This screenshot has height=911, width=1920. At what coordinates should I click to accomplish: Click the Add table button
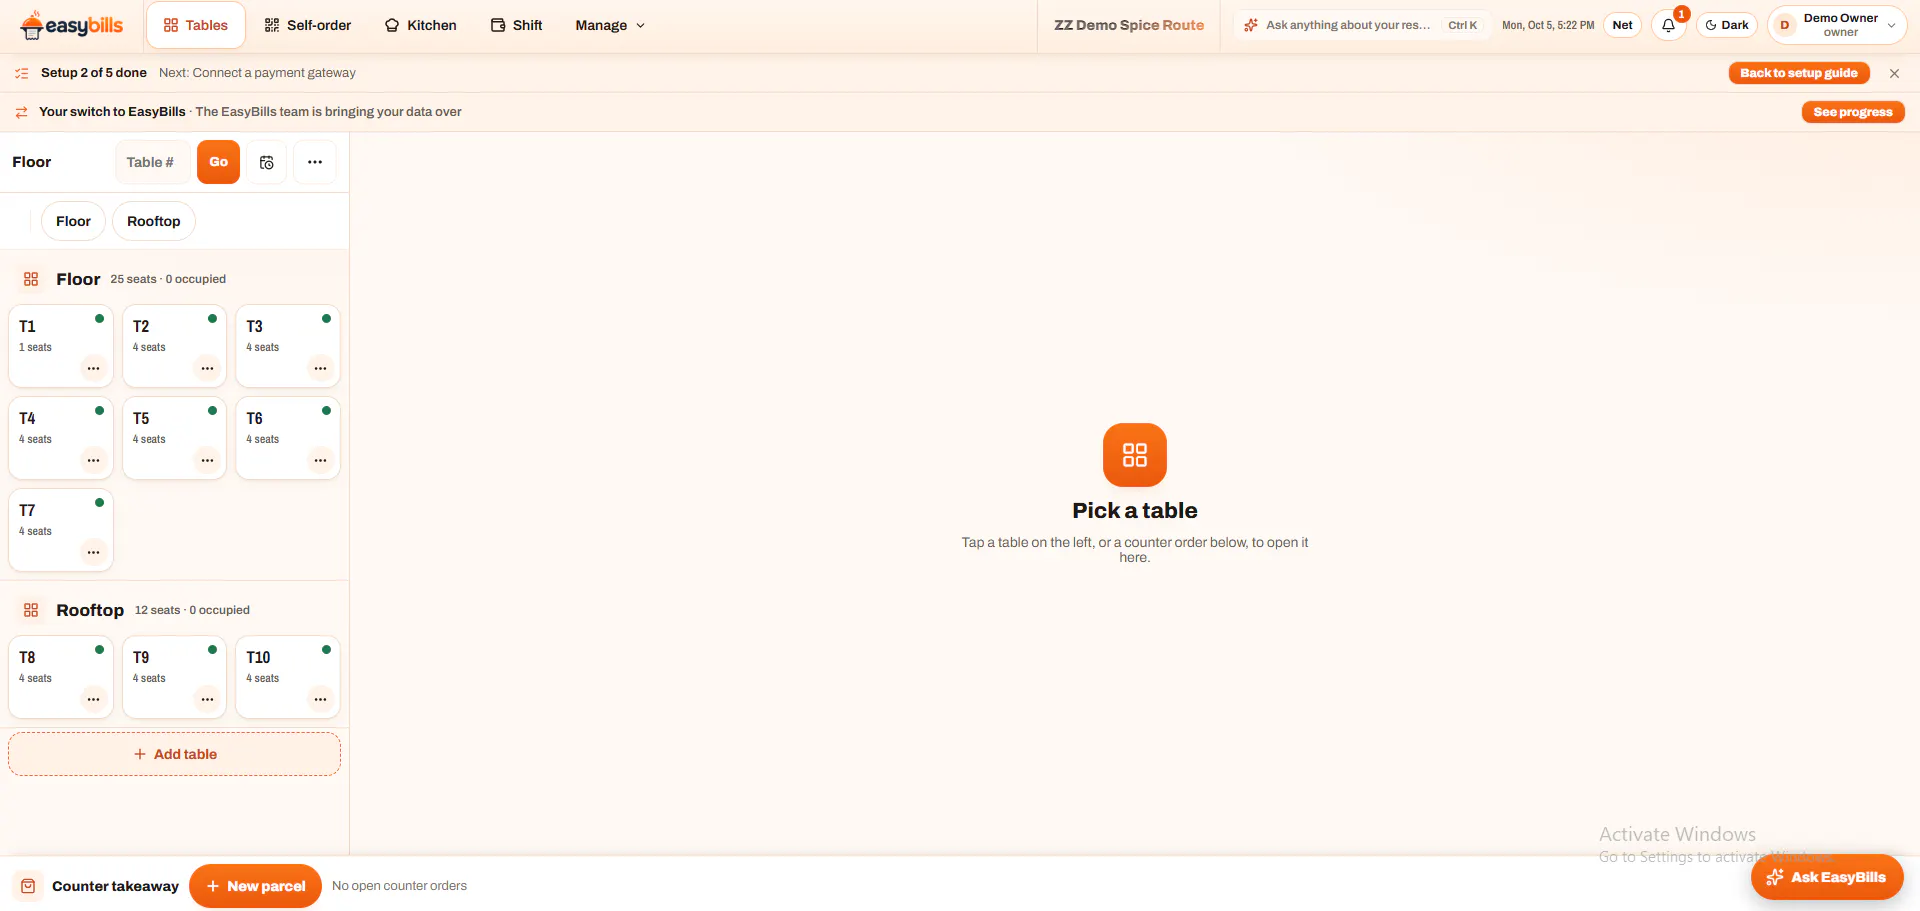(x=175, y=754)
